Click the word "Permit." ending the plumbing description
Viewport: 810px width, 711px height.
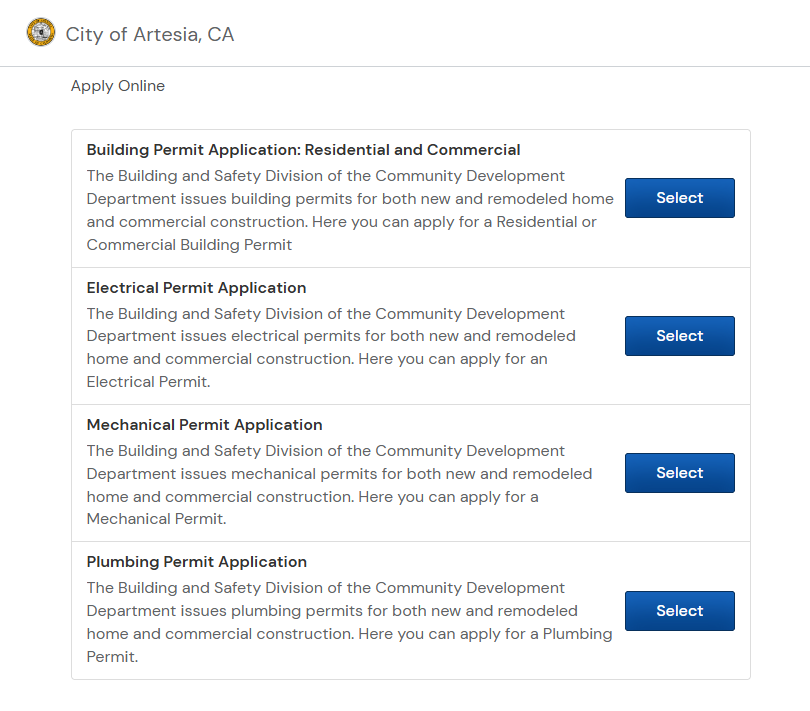pyautogui.click(x=112, y=657)
